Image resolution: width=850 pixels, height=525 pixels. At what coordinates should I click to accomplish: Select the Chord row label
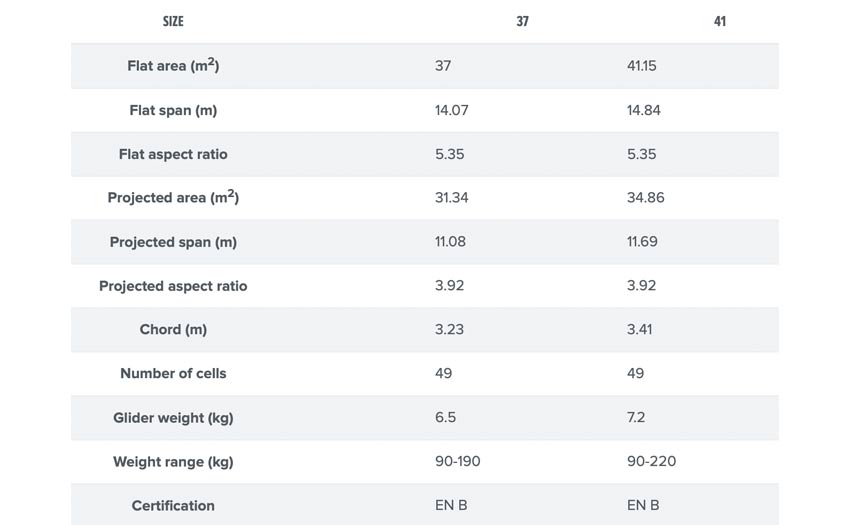pyautogui.click(x=173, y=329)
